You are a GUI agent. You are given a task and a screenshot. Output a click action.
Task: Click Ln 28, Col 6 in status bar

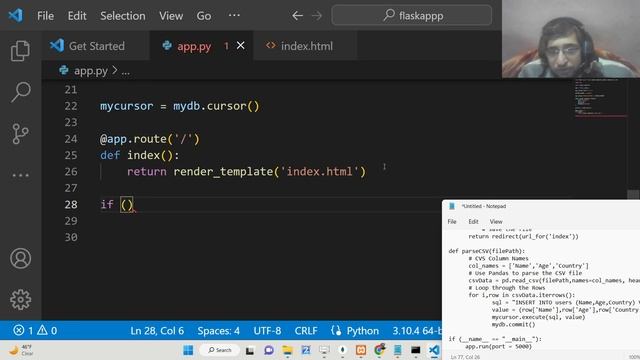[x=157, y=331]
